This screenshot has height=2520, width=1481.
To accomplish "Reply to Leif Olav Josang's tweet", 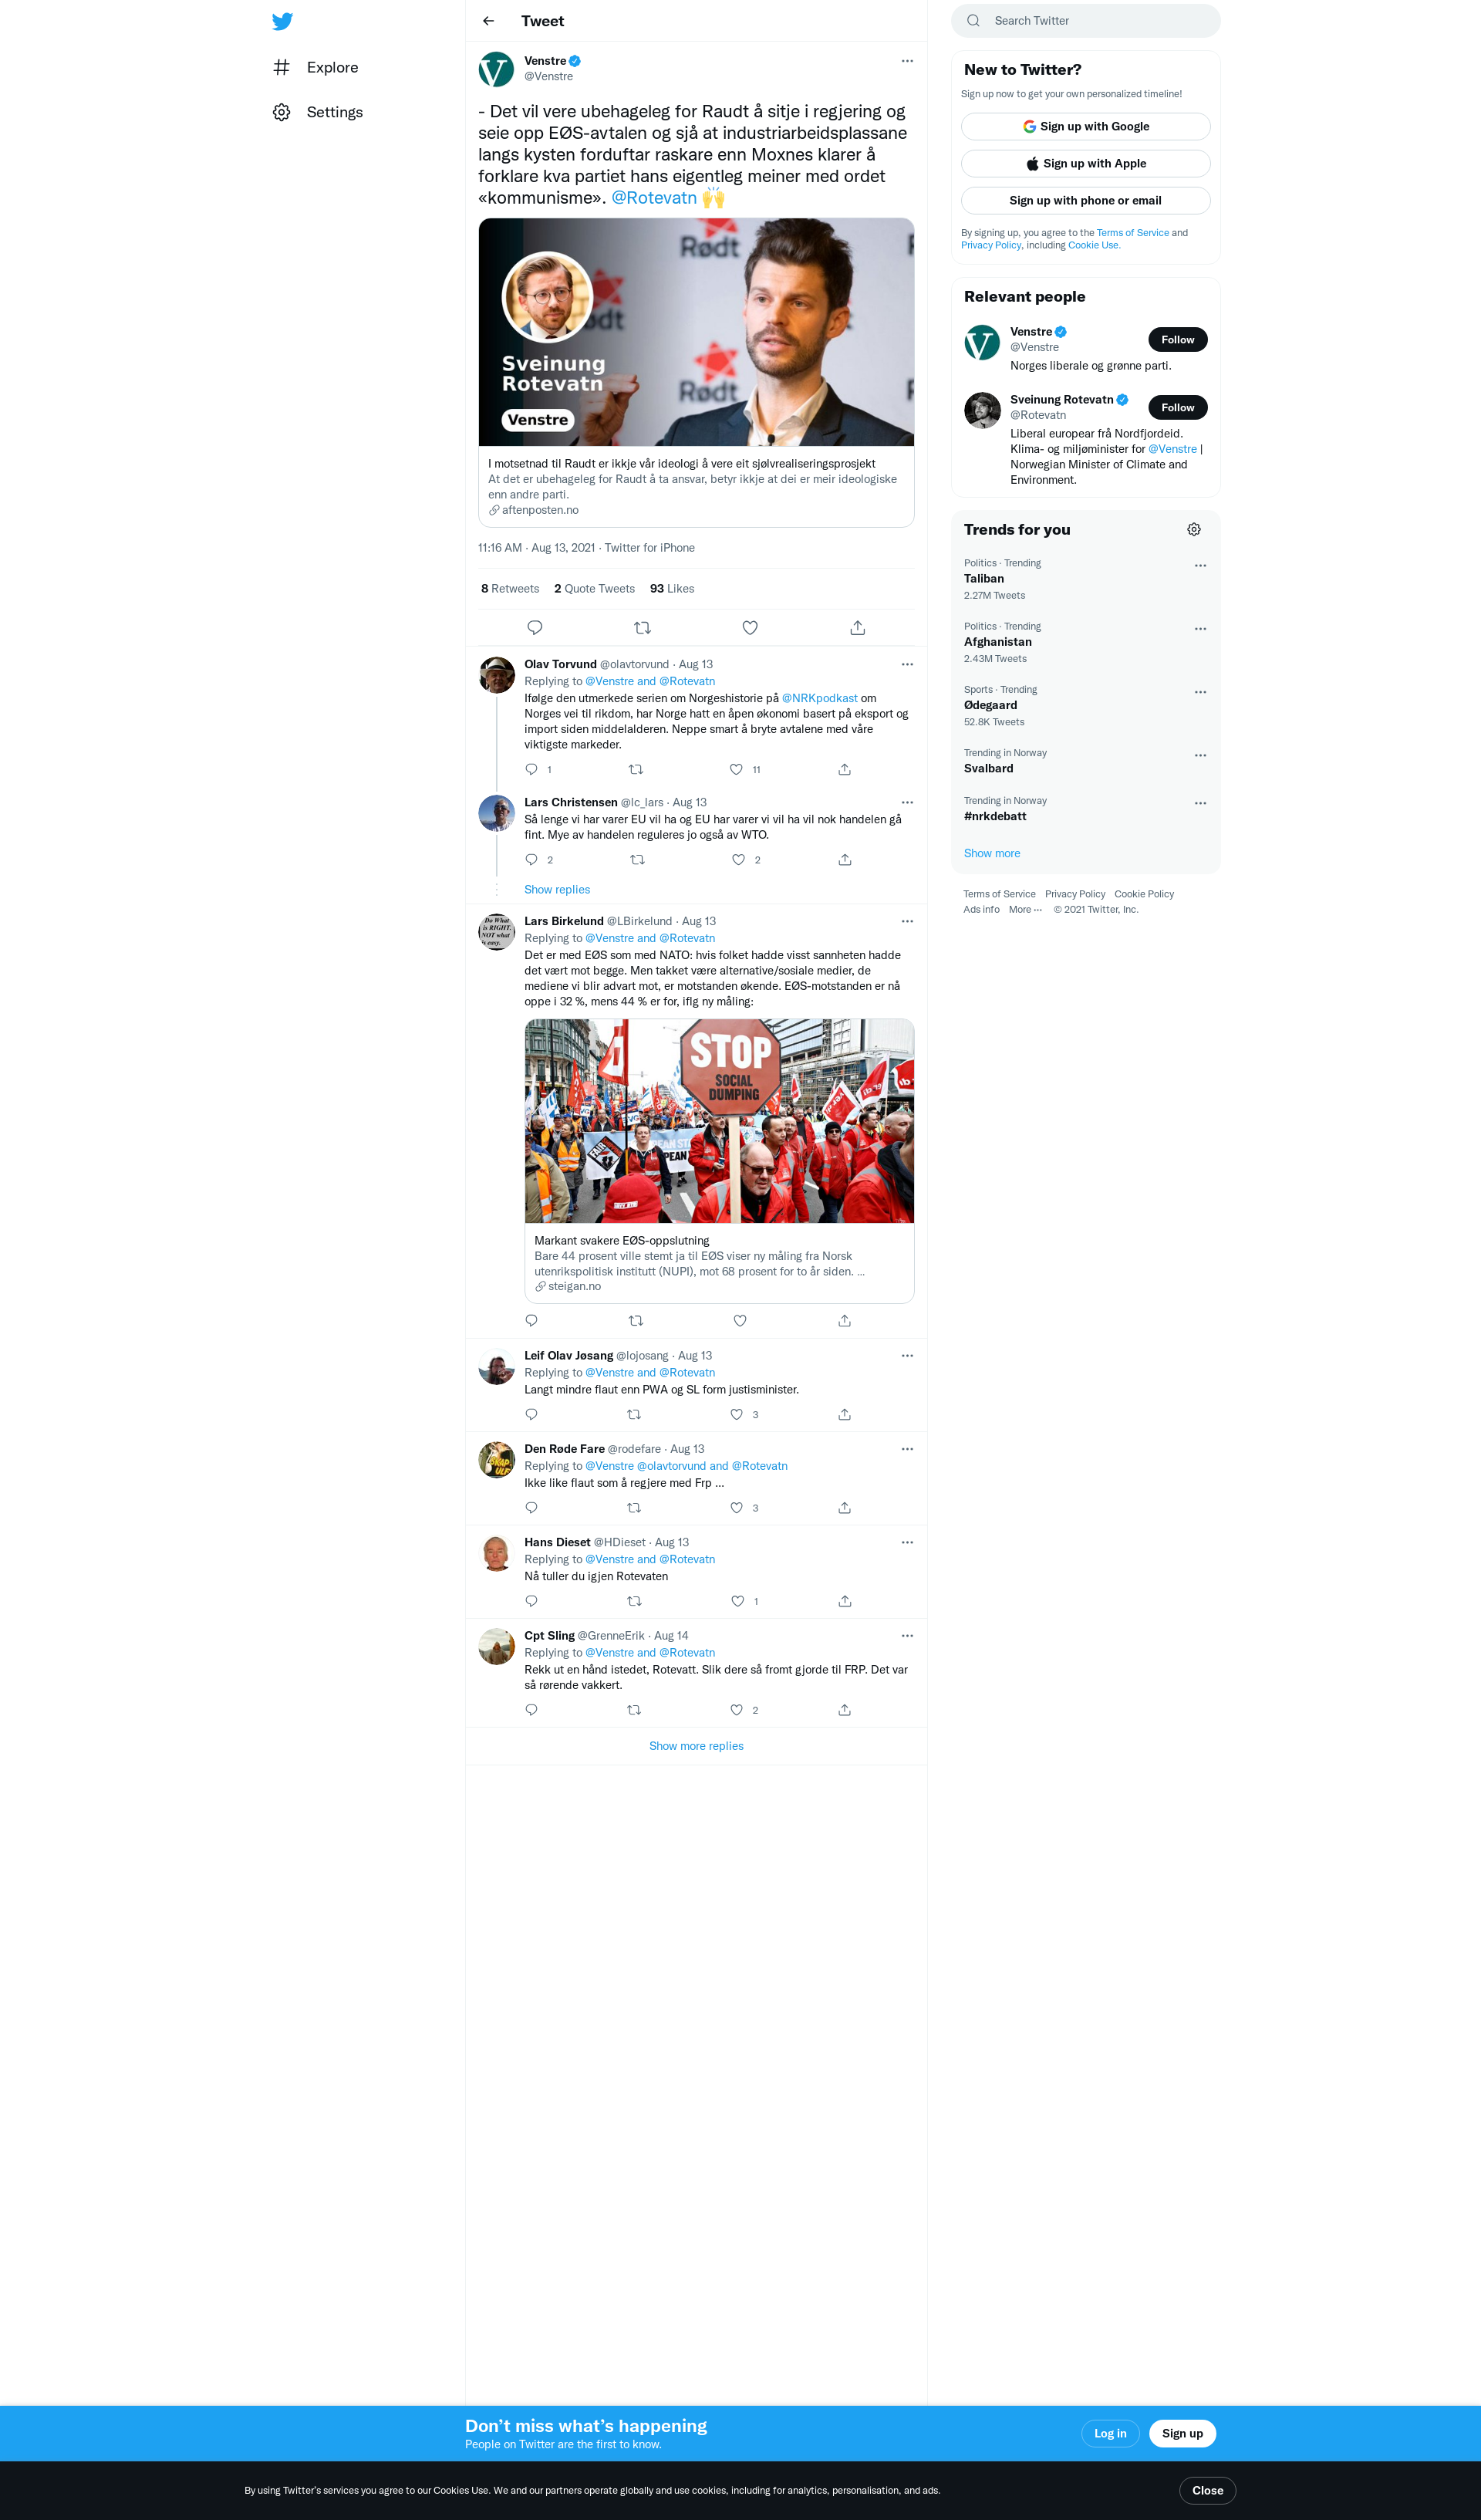I will [x=531, y=1414].
